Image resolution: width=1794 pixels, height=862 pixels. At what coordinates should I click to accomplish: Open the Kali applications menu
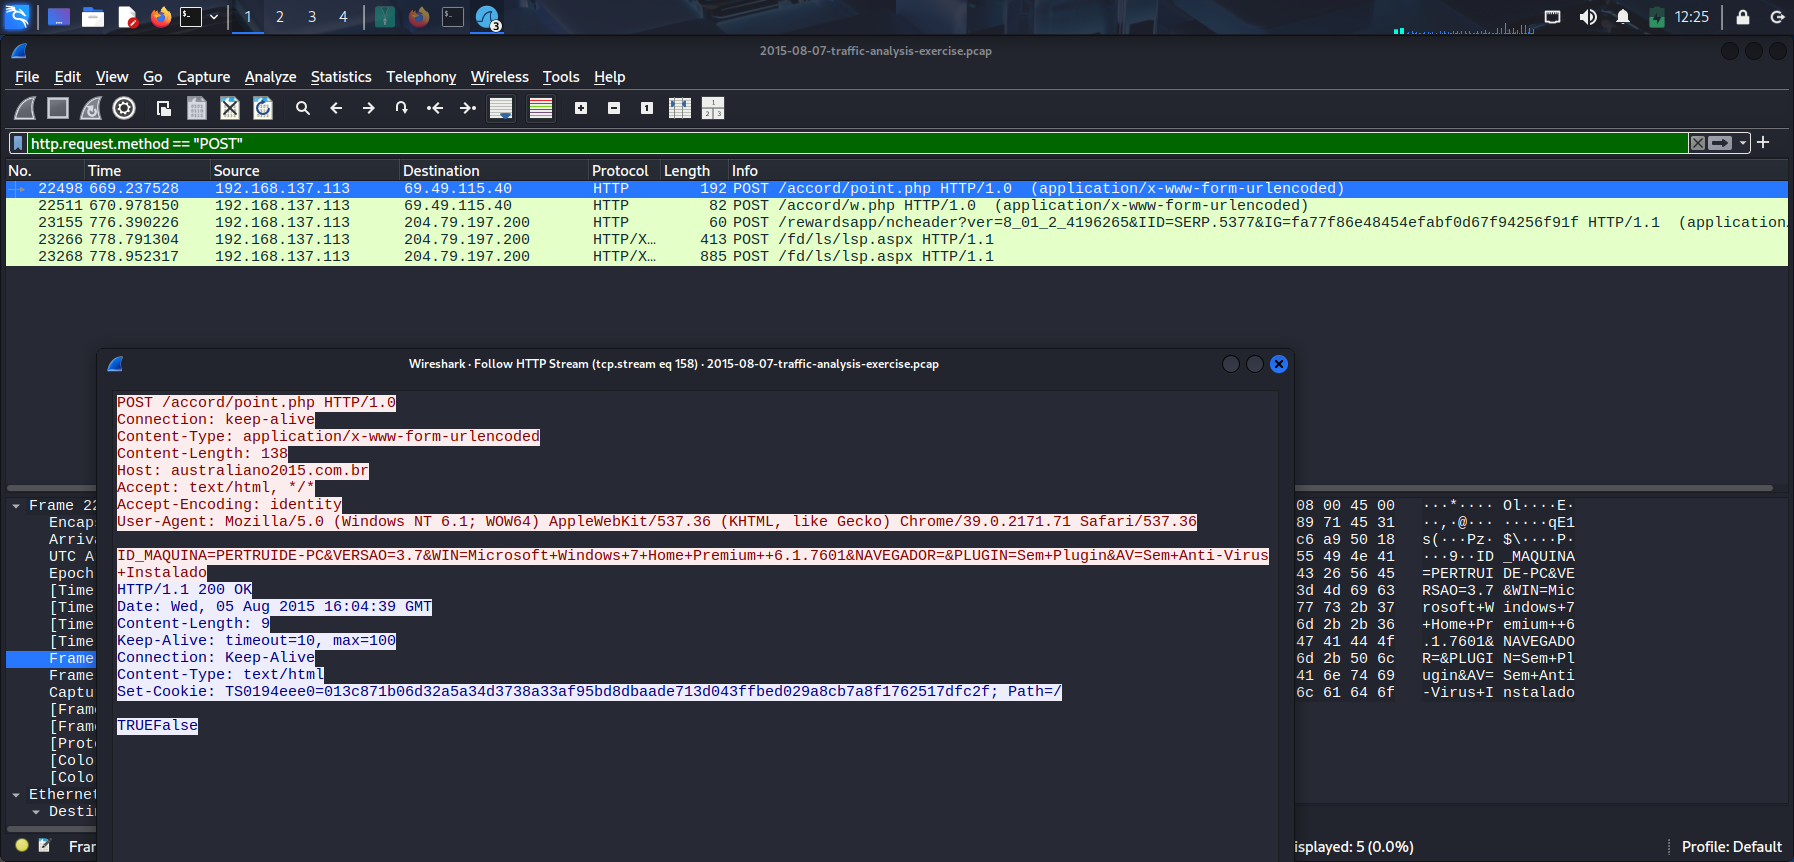pos(18,17)
